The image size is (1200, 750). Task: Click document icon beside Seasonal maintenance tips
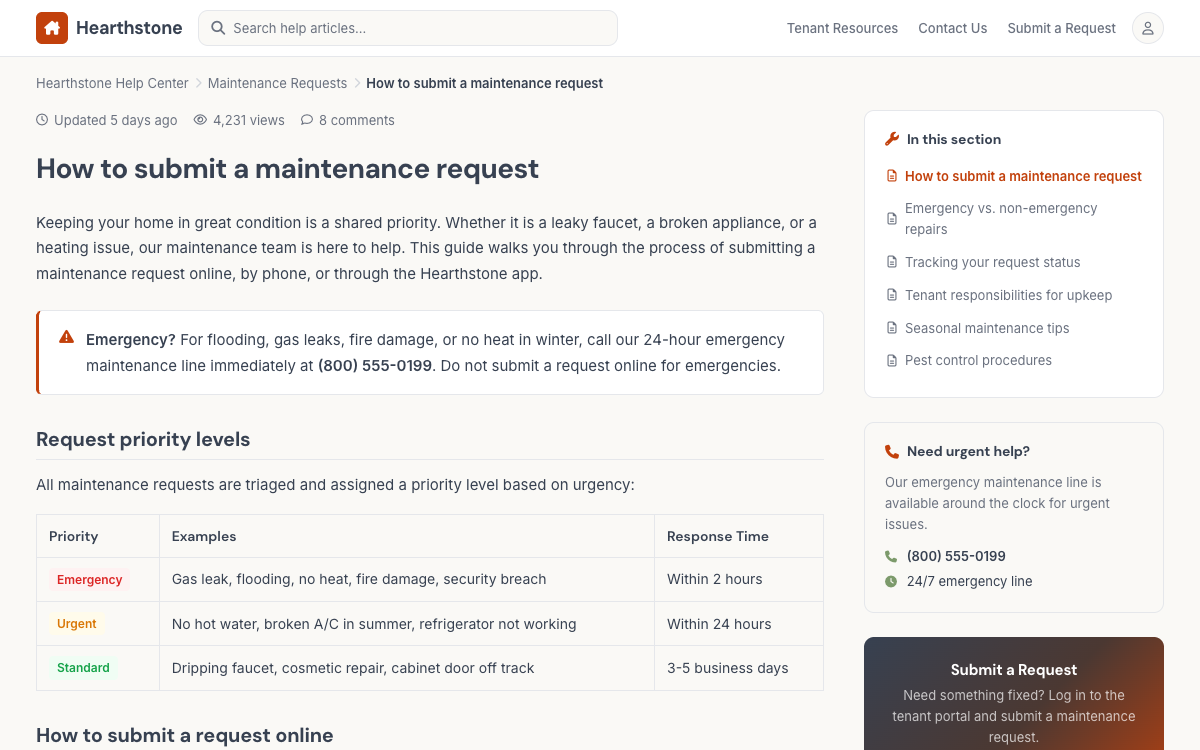(x=892, y=328)
